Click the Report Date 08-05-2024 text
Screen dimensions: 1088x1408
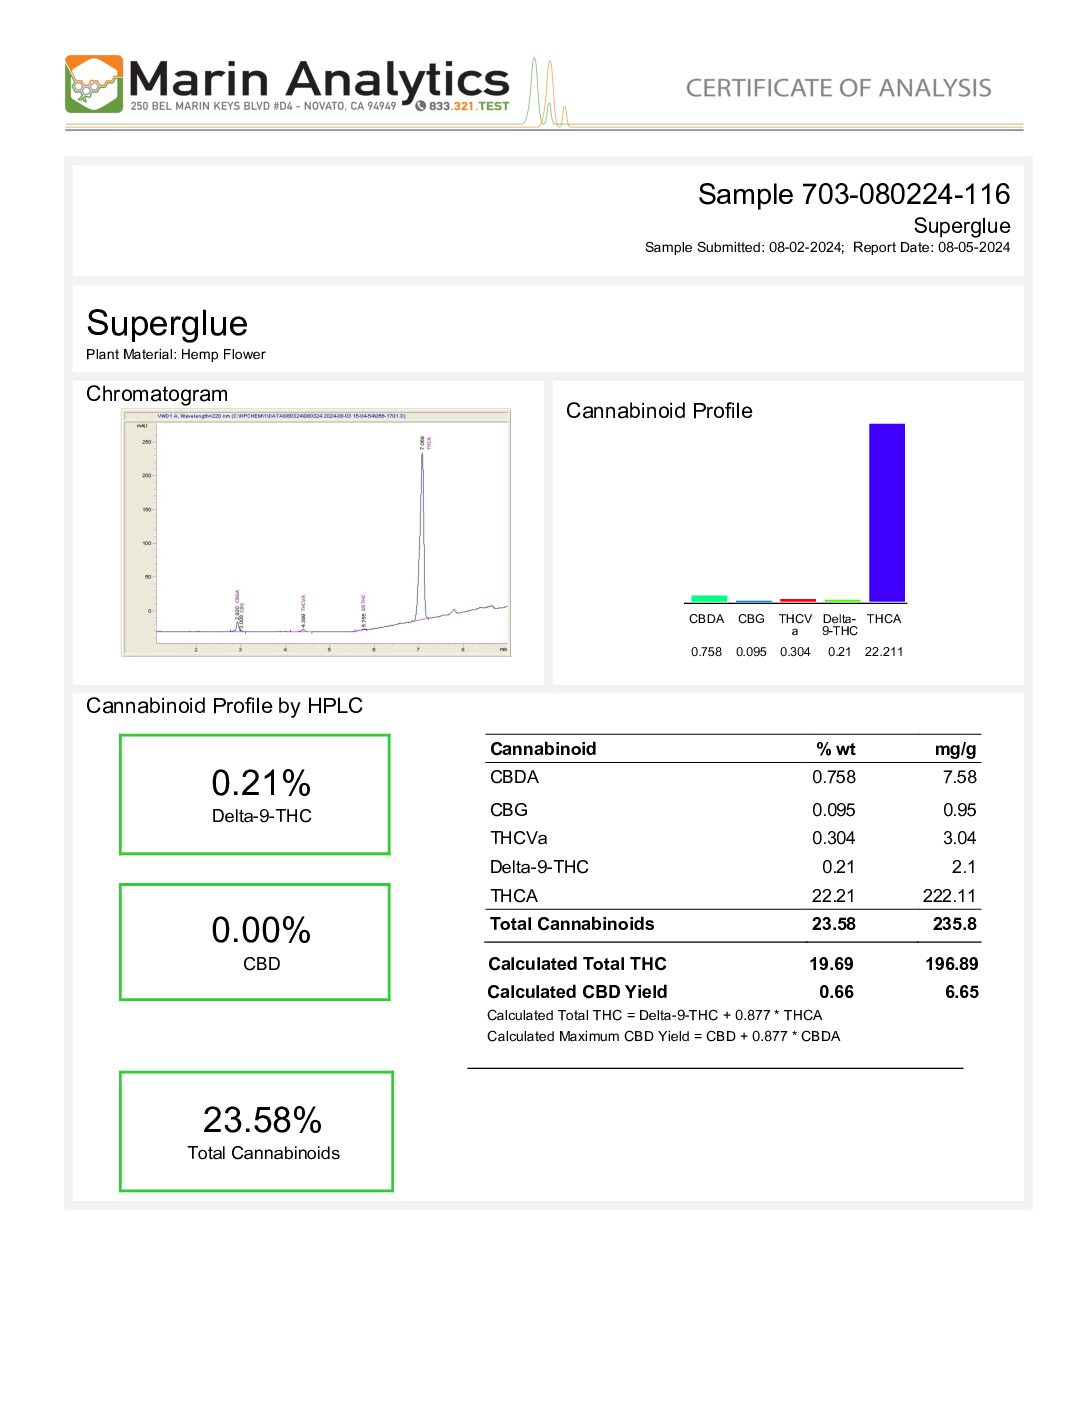(932, 247)
